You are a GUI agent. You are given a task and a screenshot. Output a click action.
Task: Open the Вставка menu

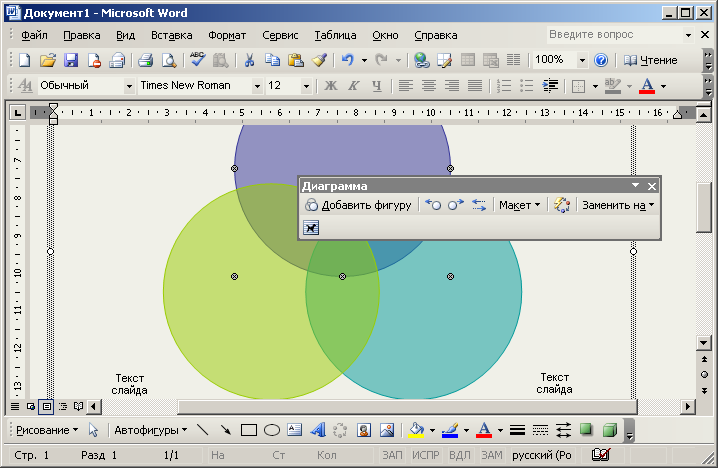[x=172, y=35]
